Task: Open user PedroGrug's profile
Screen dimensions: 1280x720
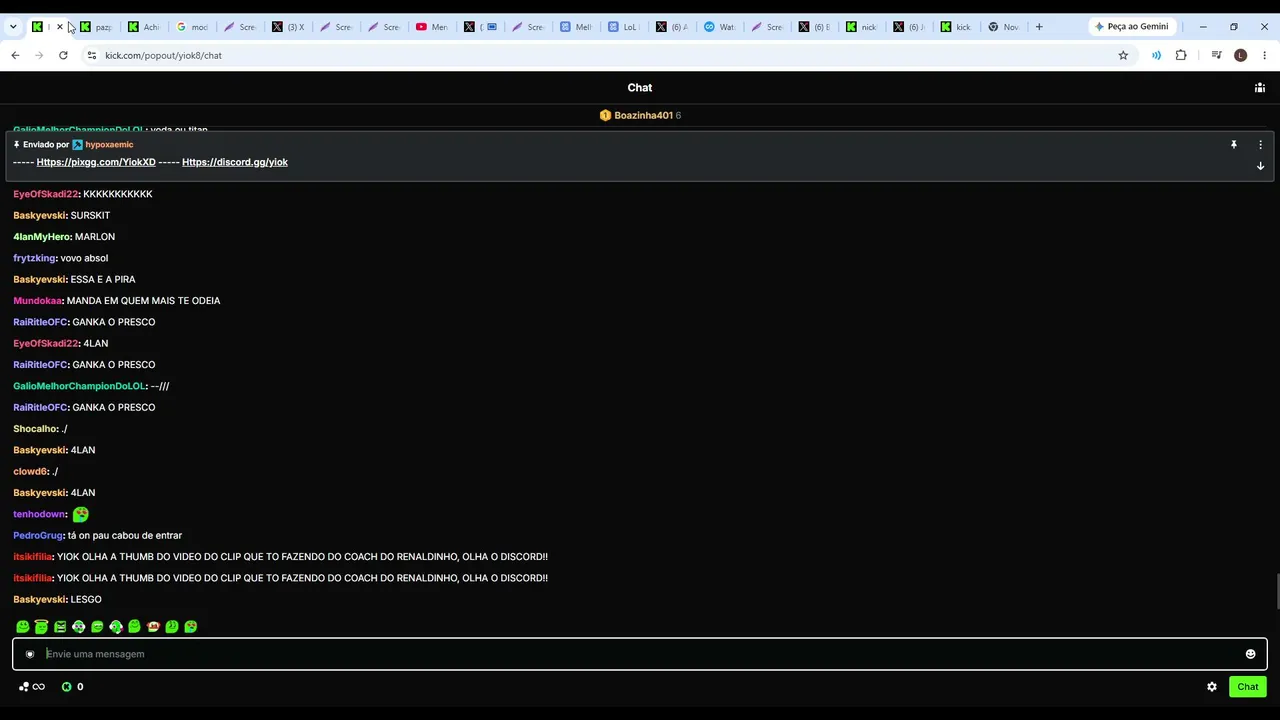Action: click(38, 536)
